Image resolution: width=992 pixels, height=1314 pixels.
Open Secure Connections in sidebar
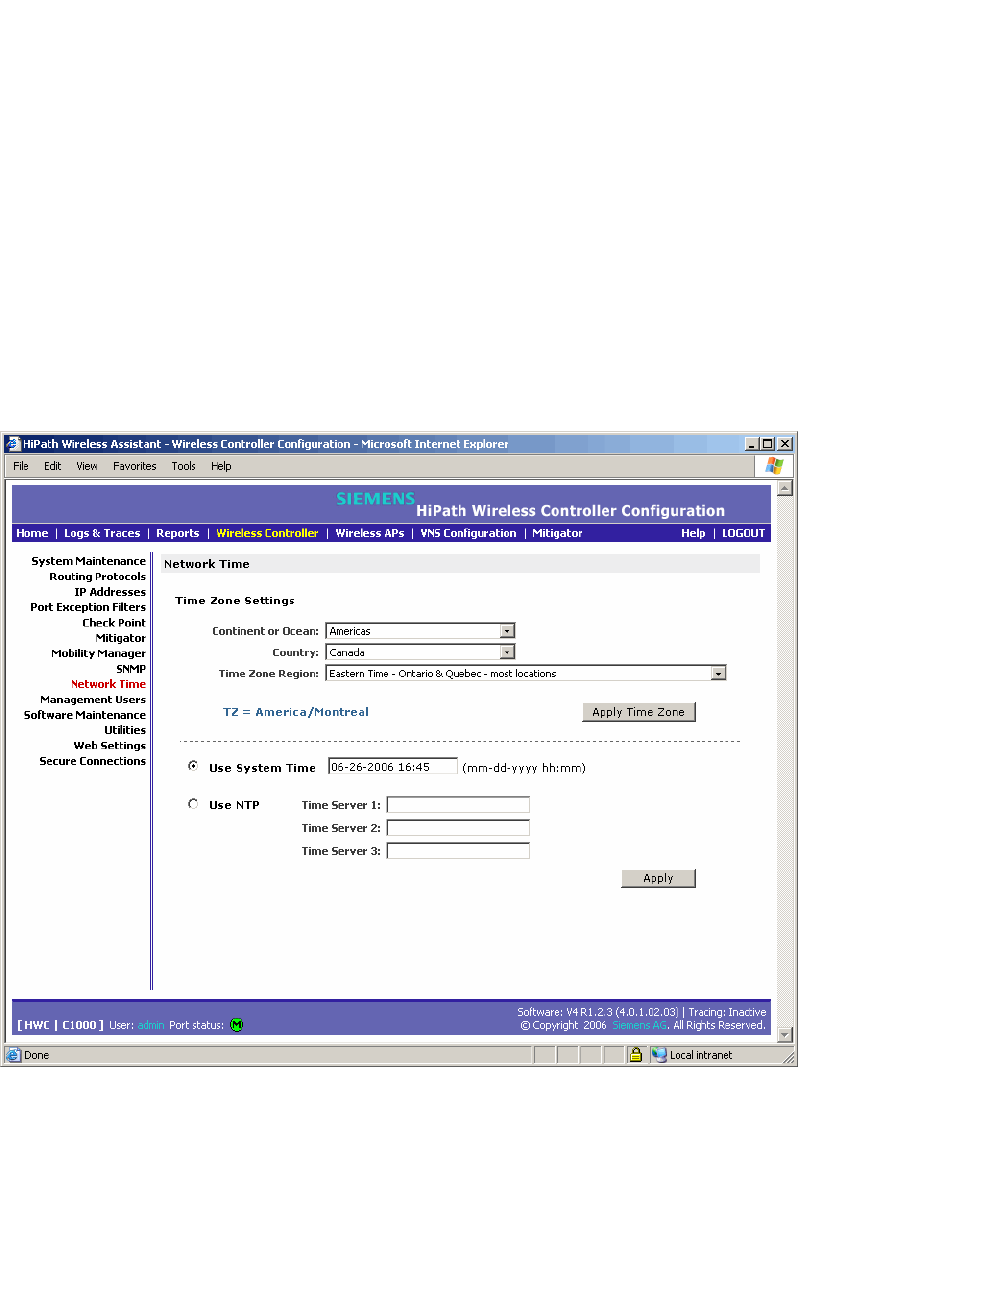pyautogui.click(x=92, y=761)
